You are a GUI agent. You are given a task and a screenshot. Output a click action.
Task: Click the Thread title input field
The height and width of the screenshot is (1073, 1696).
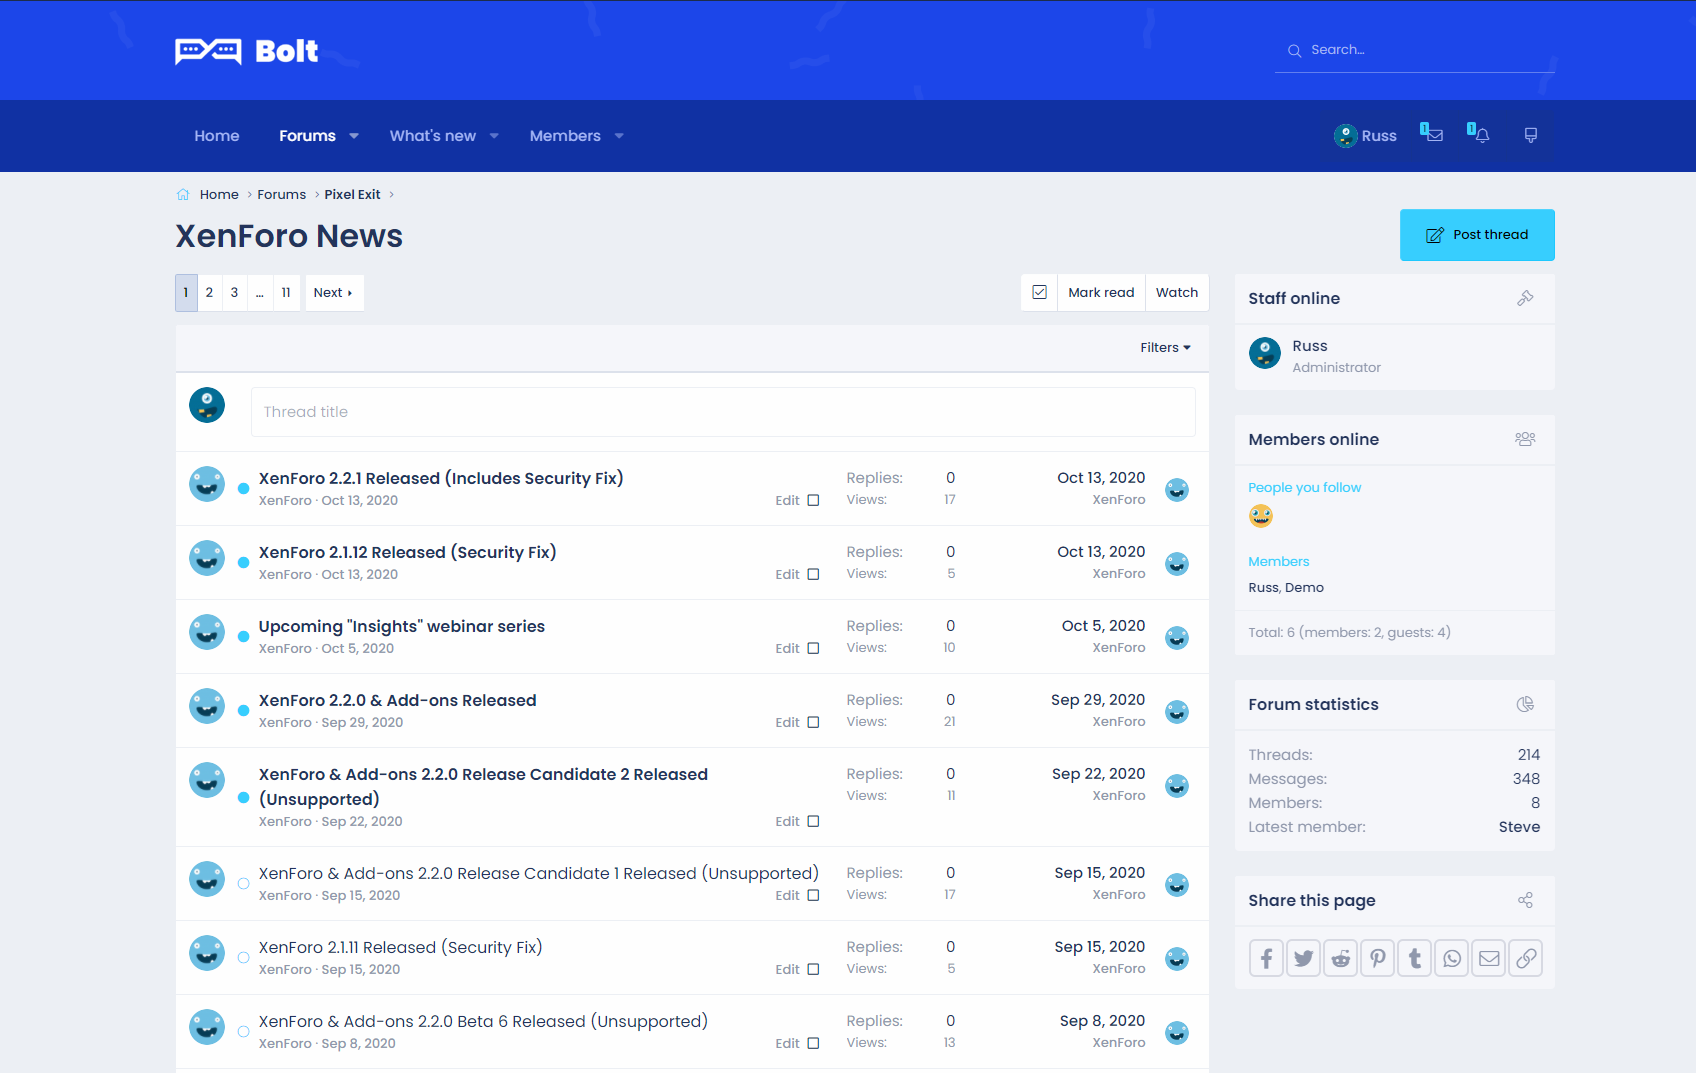coord(722,412)
